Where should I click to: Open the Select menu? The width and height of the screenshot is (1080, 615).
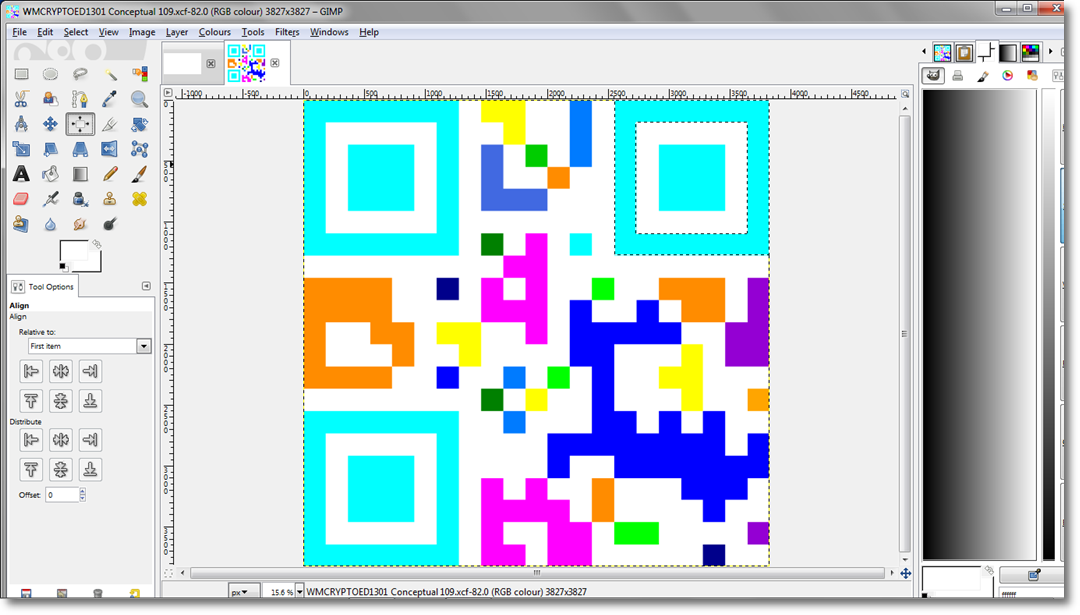click(x=76, y=32)
